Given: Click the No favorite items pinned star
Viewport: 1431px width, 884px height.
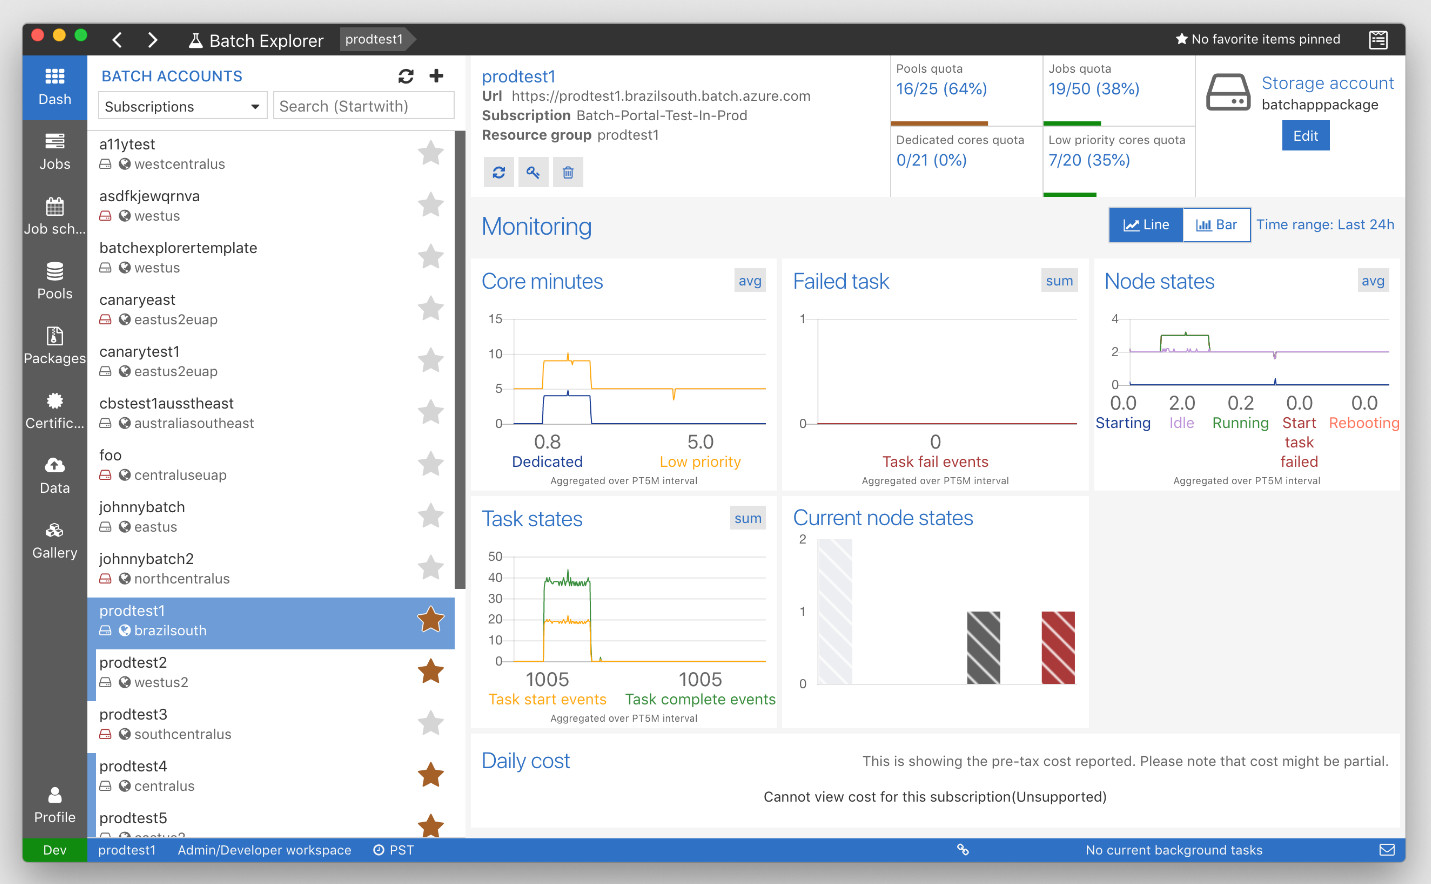Looking at the screenshot, I should 1181,39.
